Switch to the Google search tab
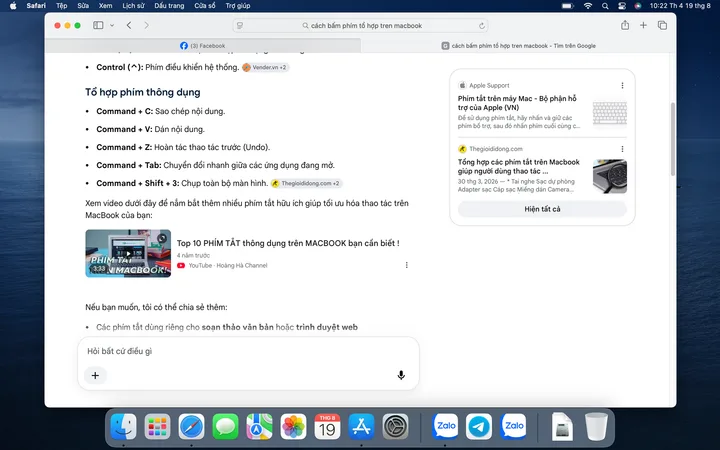The image size is (720, 450). click(x=518, y=45)
